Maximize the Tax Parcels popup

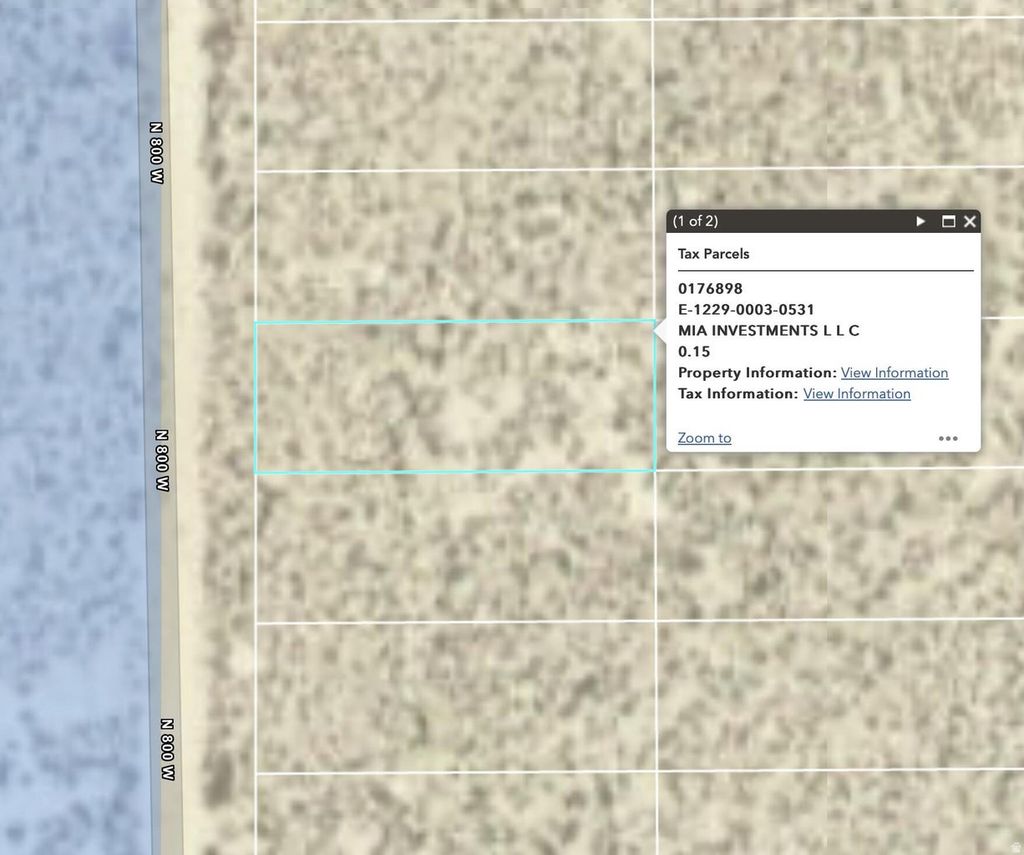pos(948,221)
